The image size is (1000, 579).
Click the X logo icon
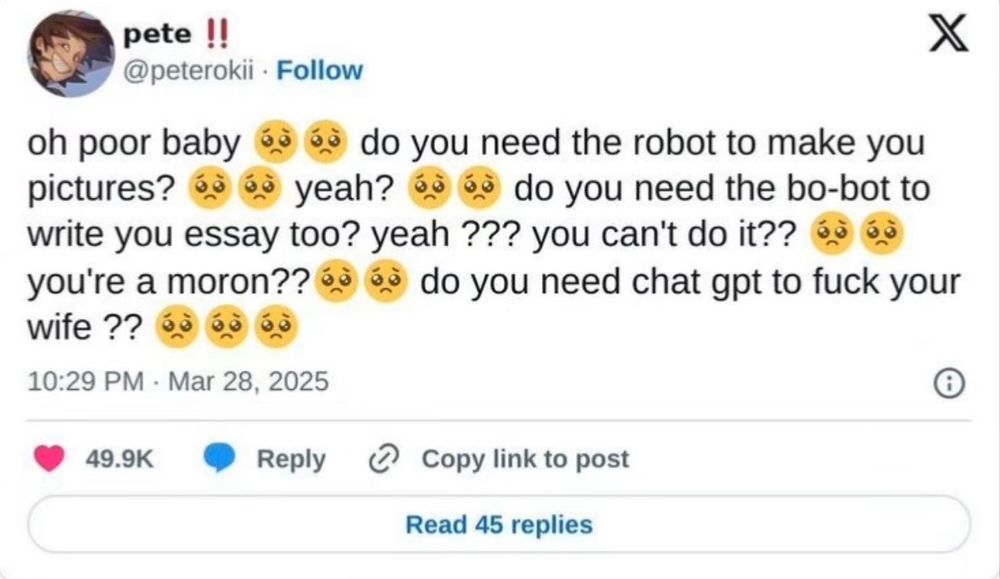[948, 34]
